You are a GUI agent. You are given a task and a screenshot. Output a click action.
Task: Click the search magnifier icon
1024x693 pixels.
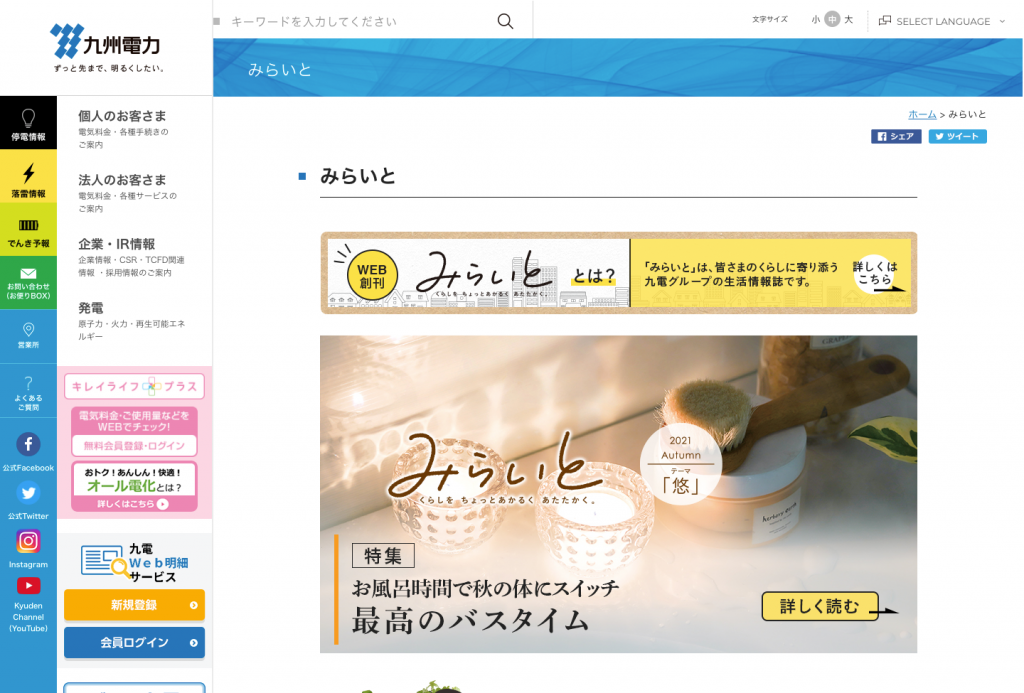[505, 21]
